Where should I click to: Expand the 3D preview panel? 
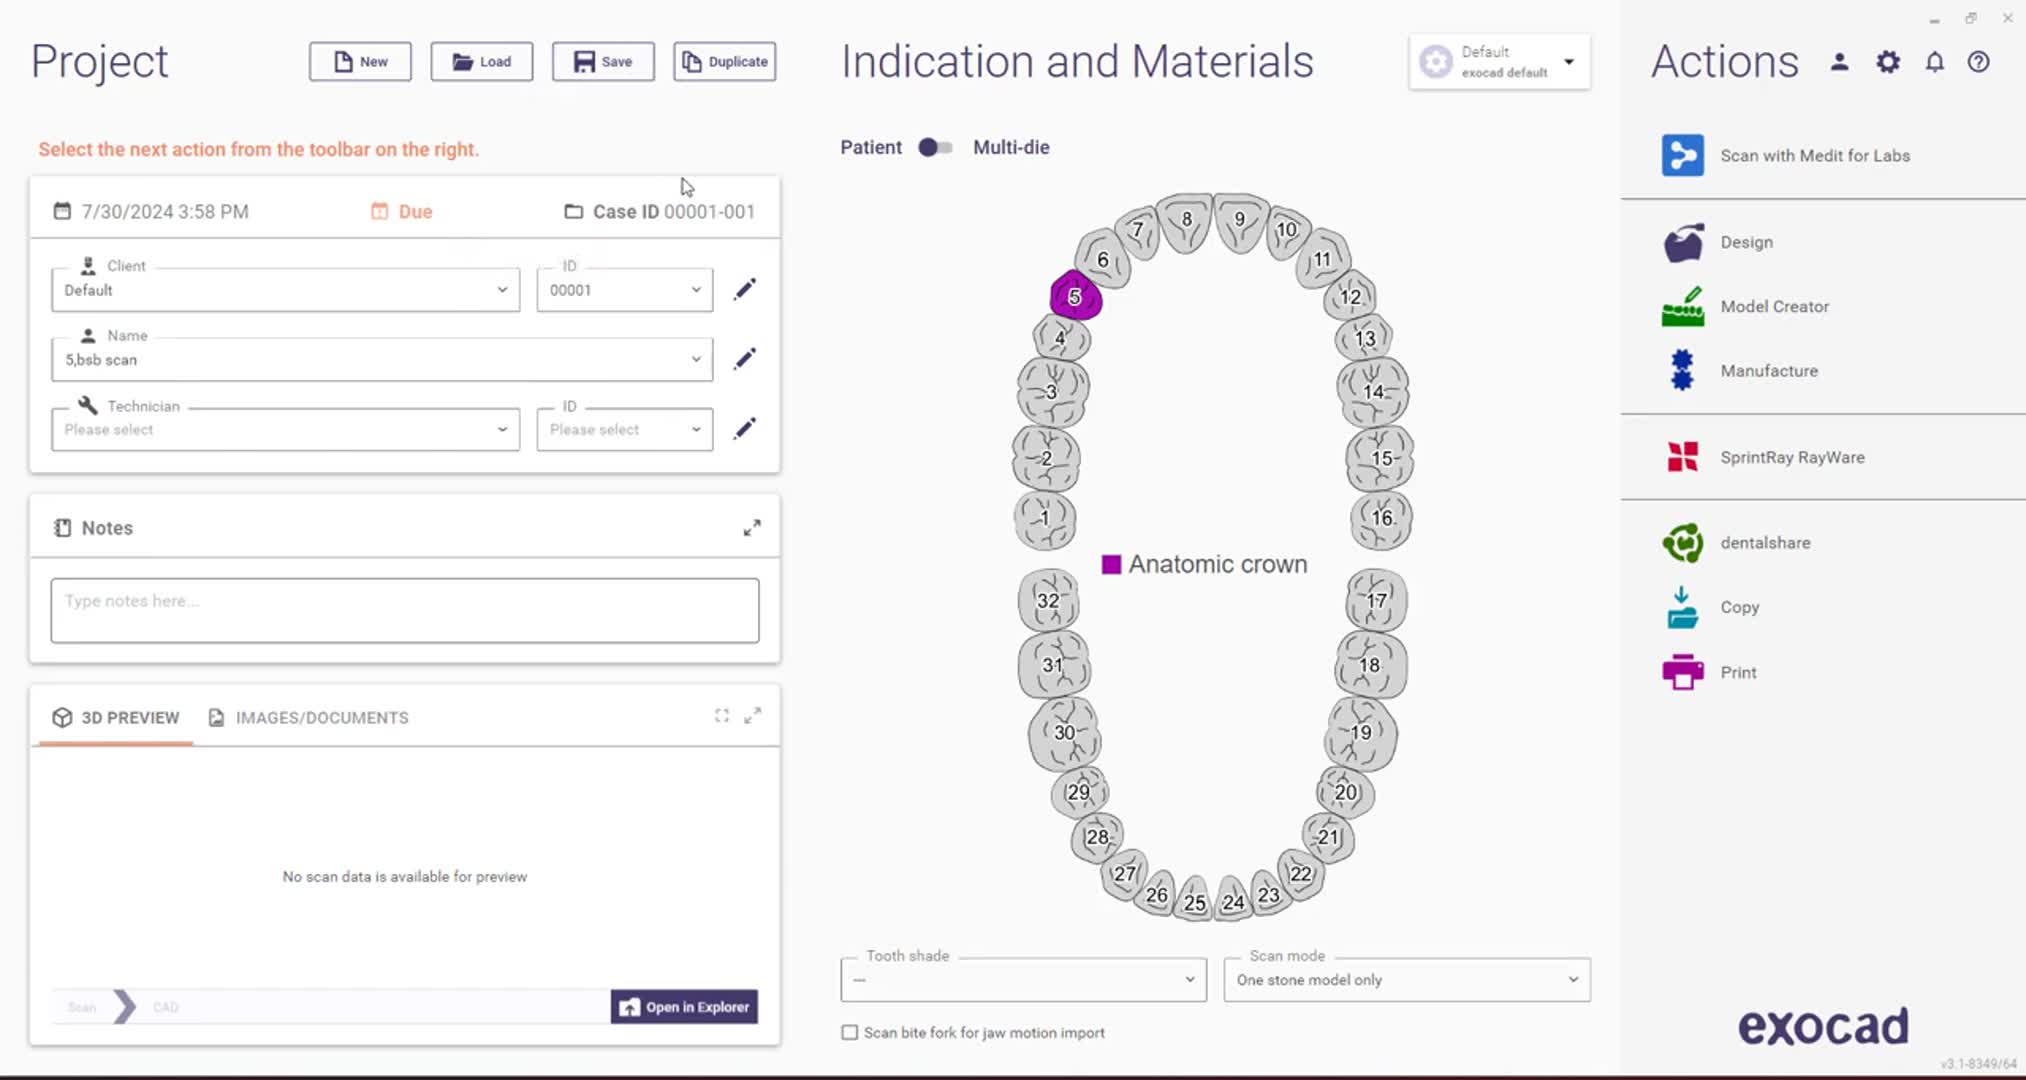(x=753, y=716)
